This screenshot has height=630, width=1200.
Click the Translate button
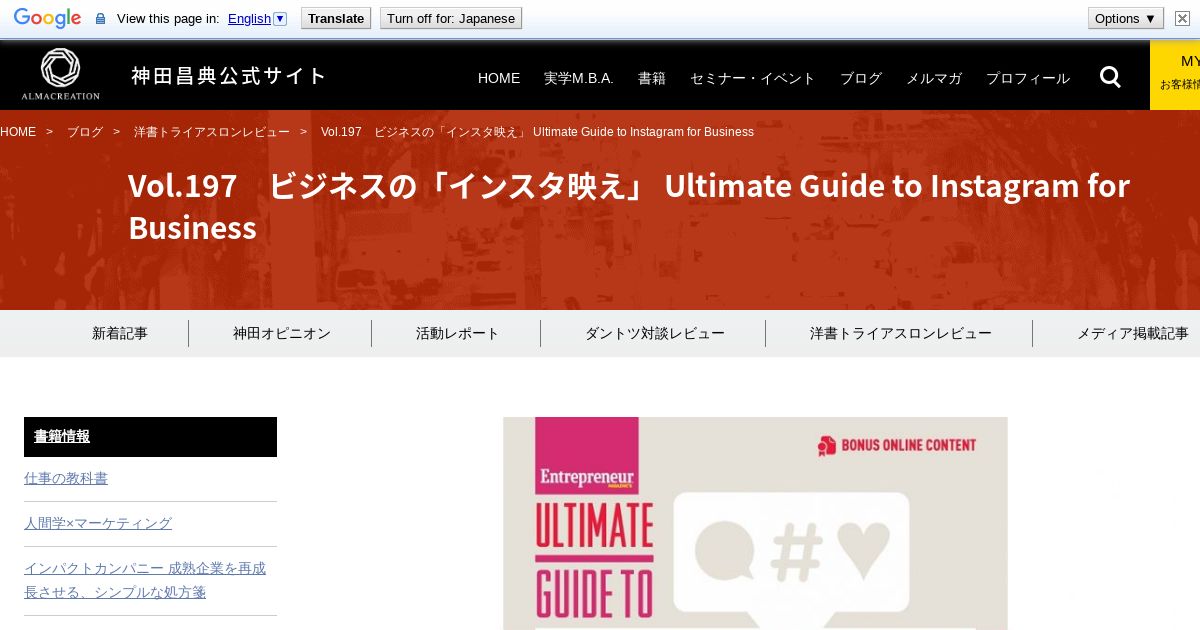click(336, 18)
